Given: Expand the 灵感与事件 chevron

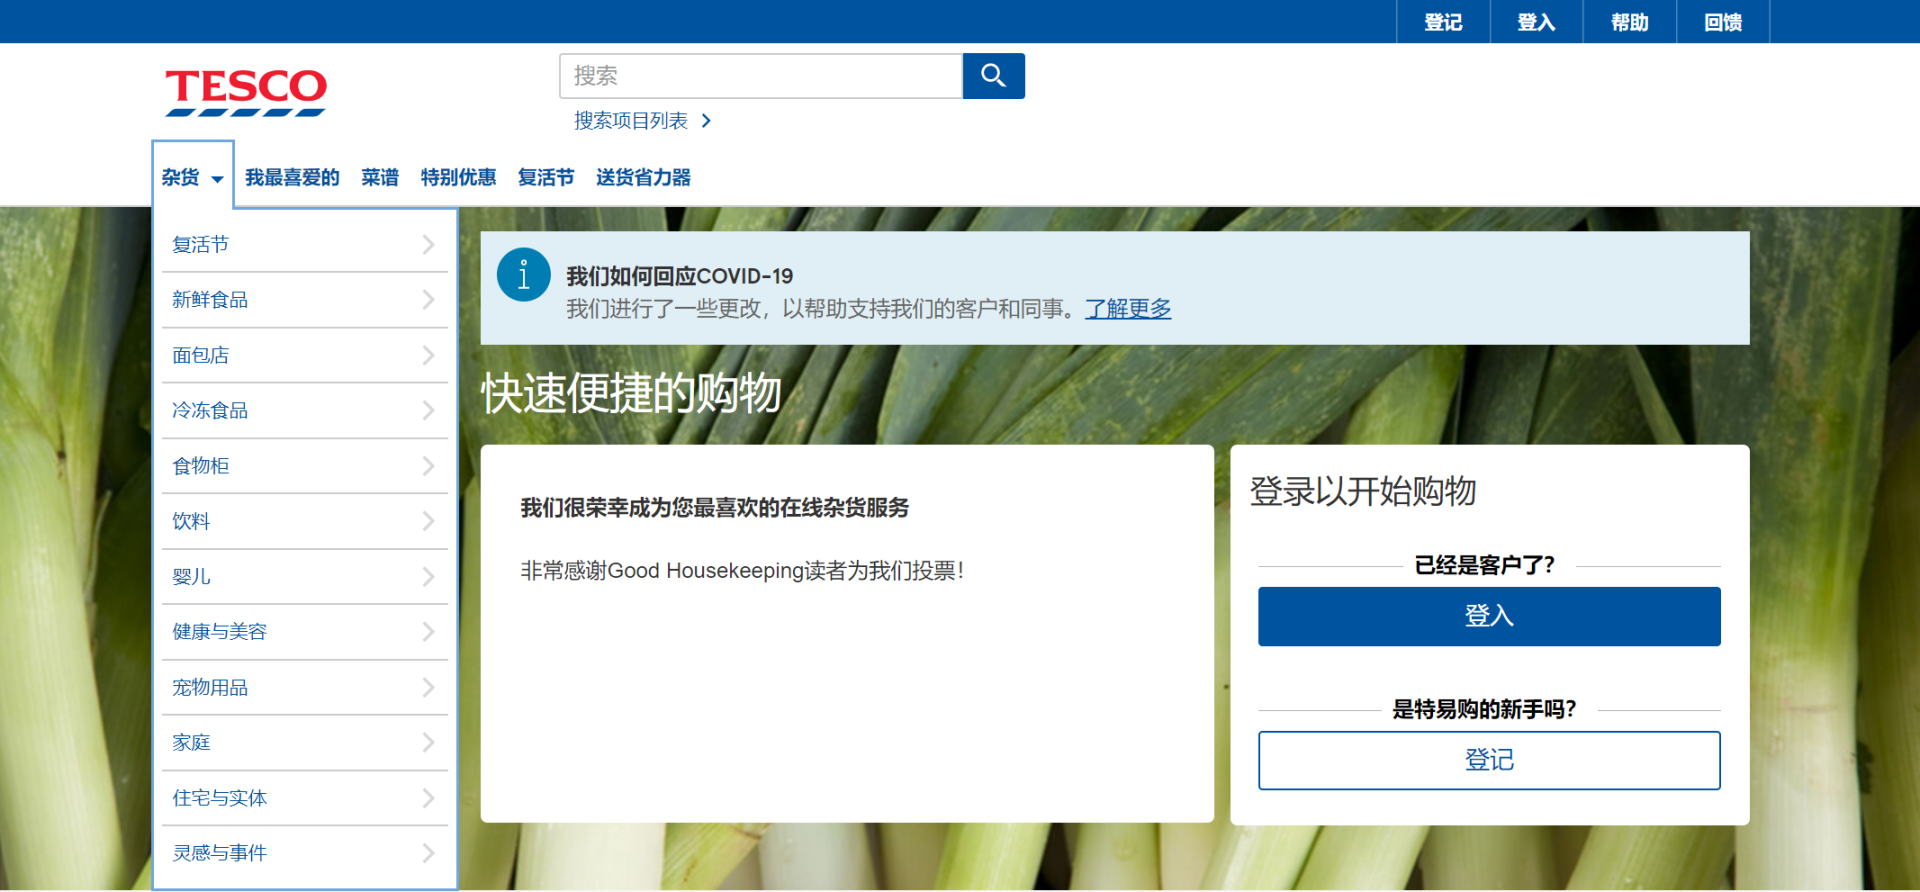Looking at the screenshot, I should 428,853.
